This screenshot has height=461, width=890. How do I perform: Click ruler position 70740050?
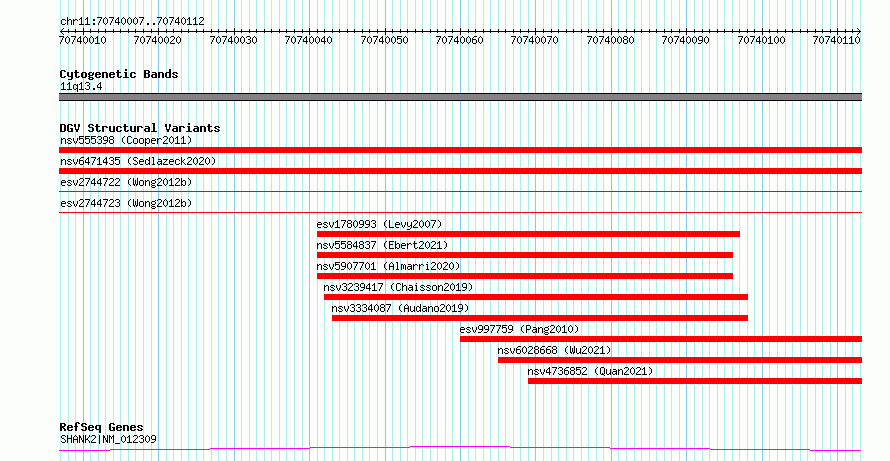pyautogui.click(x=384, y=40)
